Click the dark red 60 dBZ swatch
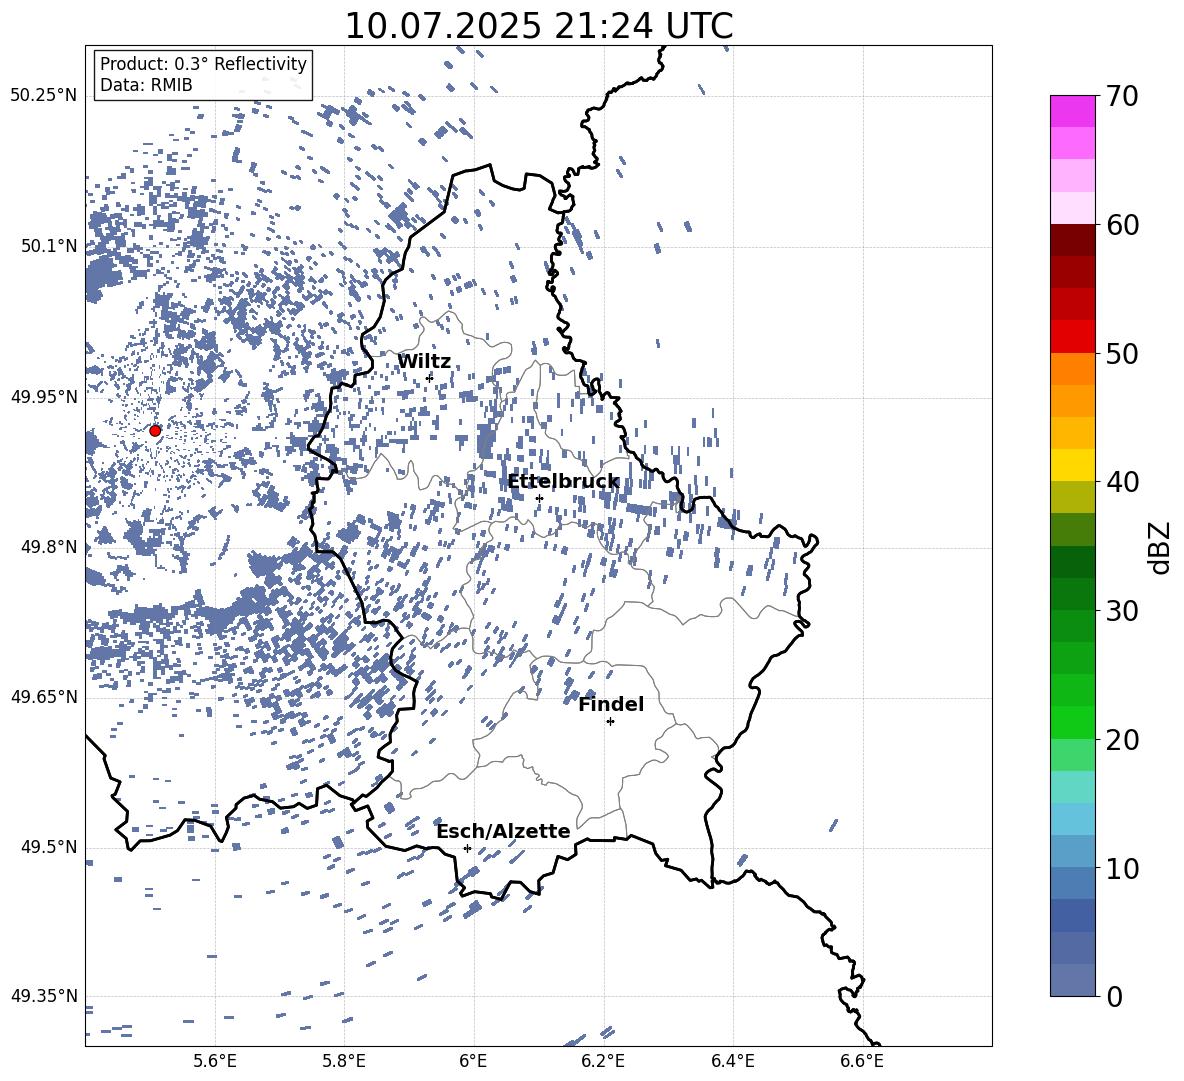Viewport: 1184px width, 1081px height. pyautogui.click(x=1072, y=240)
